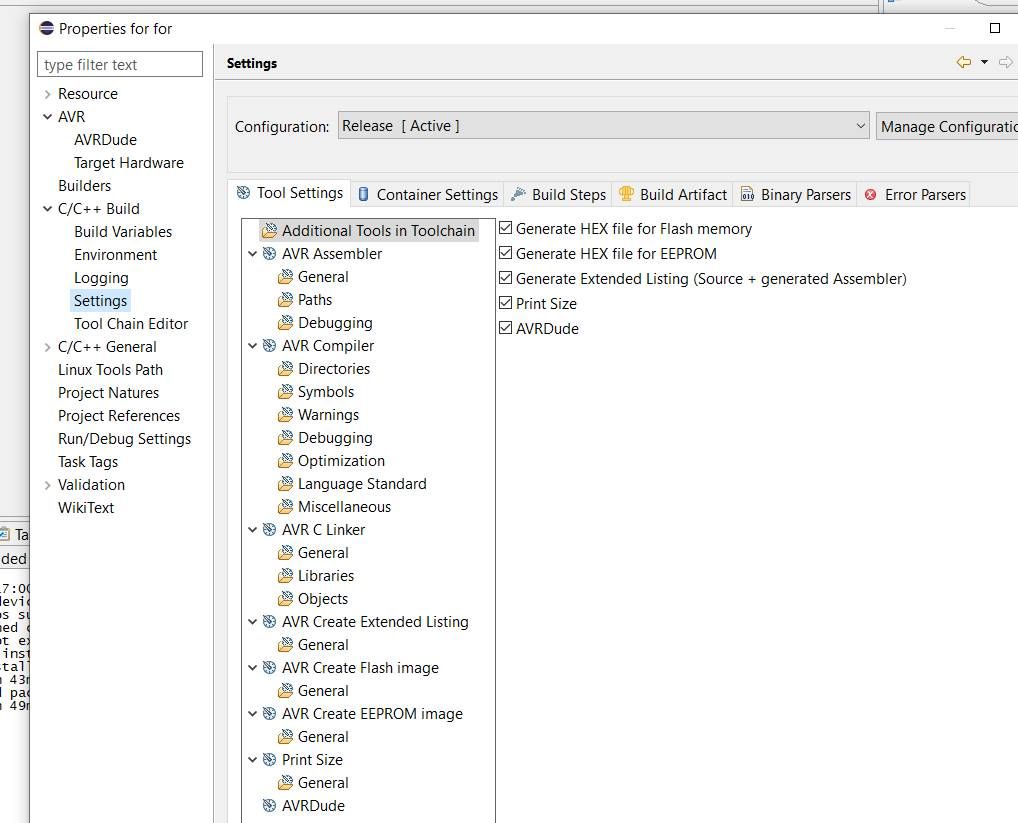The image size is (1018, 823).
Task: Click the folder icon beside Symbols
Action: pos(285,392)
